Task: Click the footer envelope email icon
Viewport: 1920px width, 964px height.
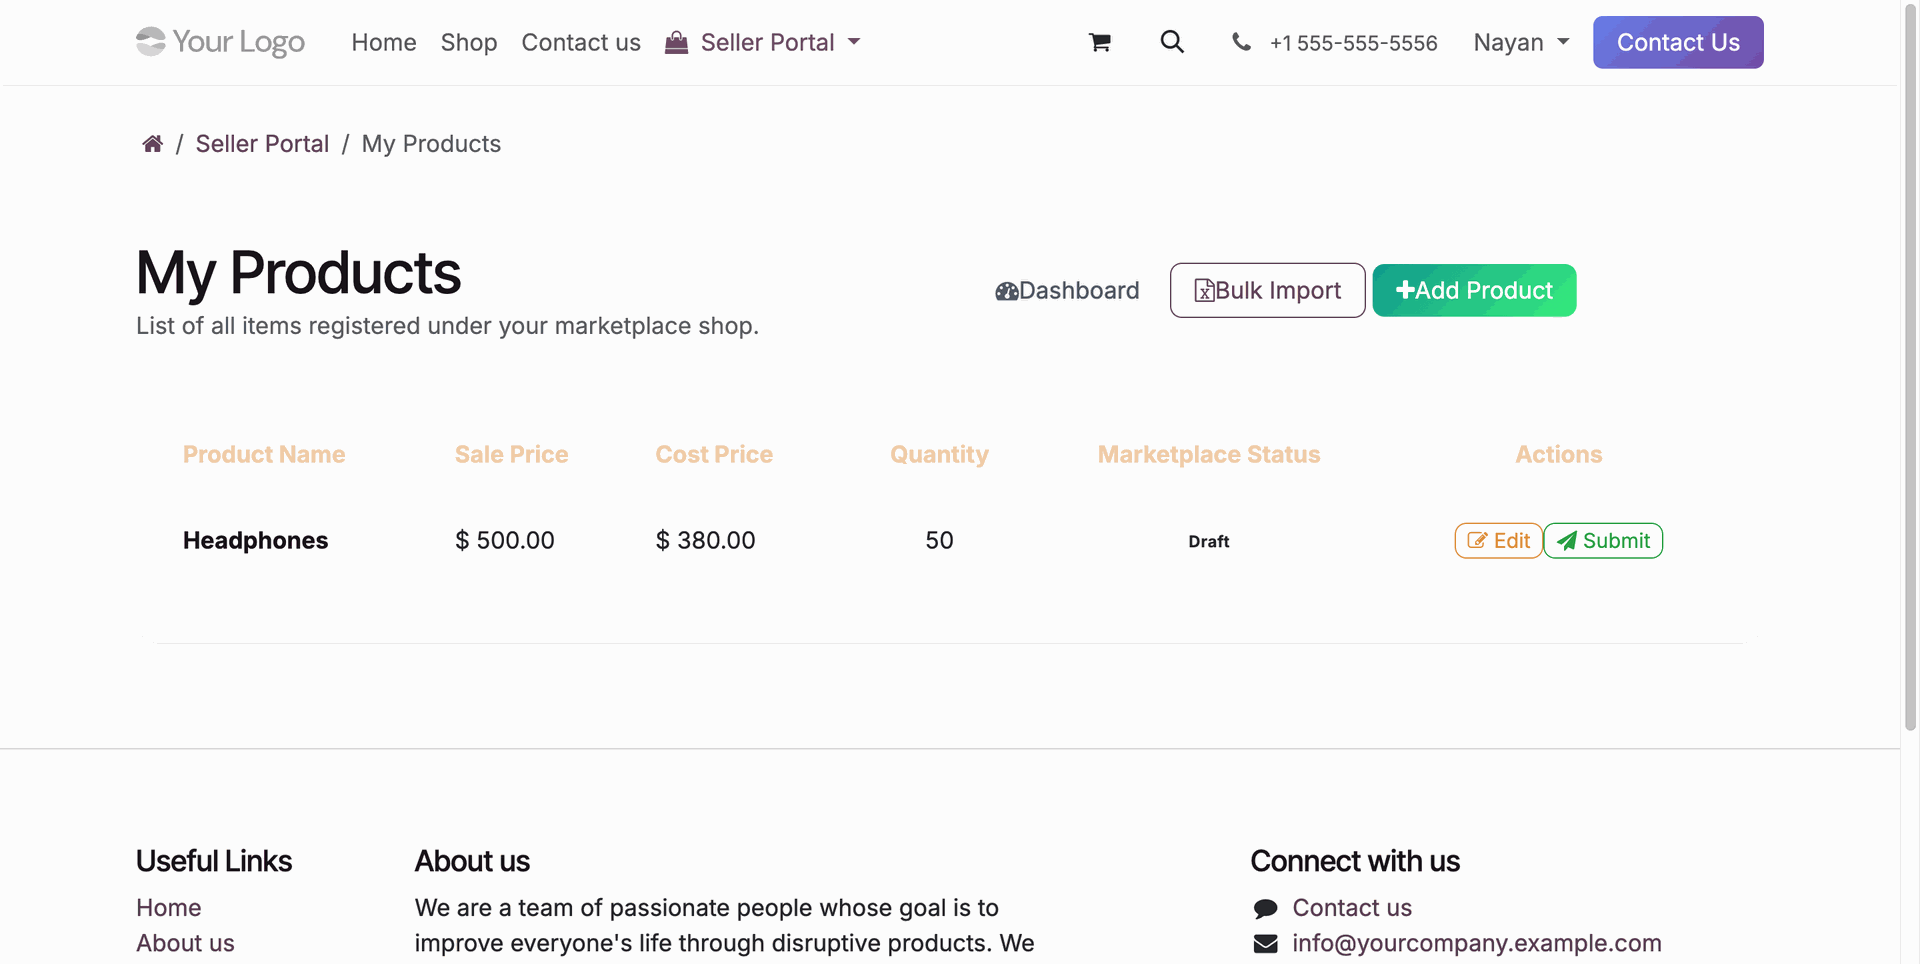Action: (x=1266, y=943)
